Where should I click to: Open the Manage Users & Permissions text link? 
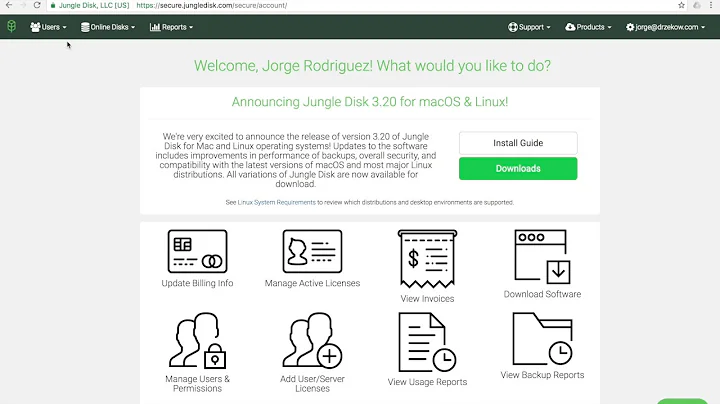[197, 384]
